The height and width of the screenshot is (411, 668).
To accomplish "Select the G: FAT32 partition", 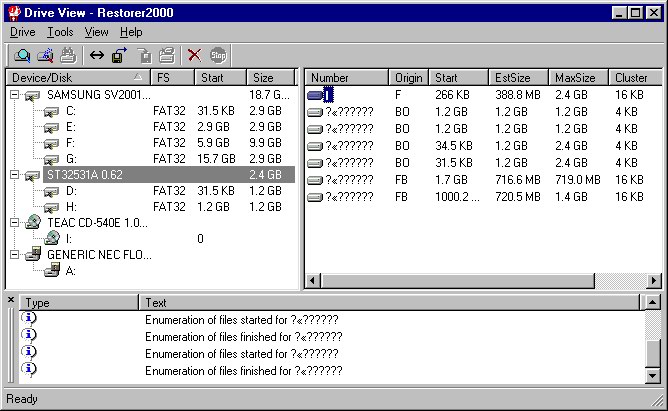I will (71, 158).
